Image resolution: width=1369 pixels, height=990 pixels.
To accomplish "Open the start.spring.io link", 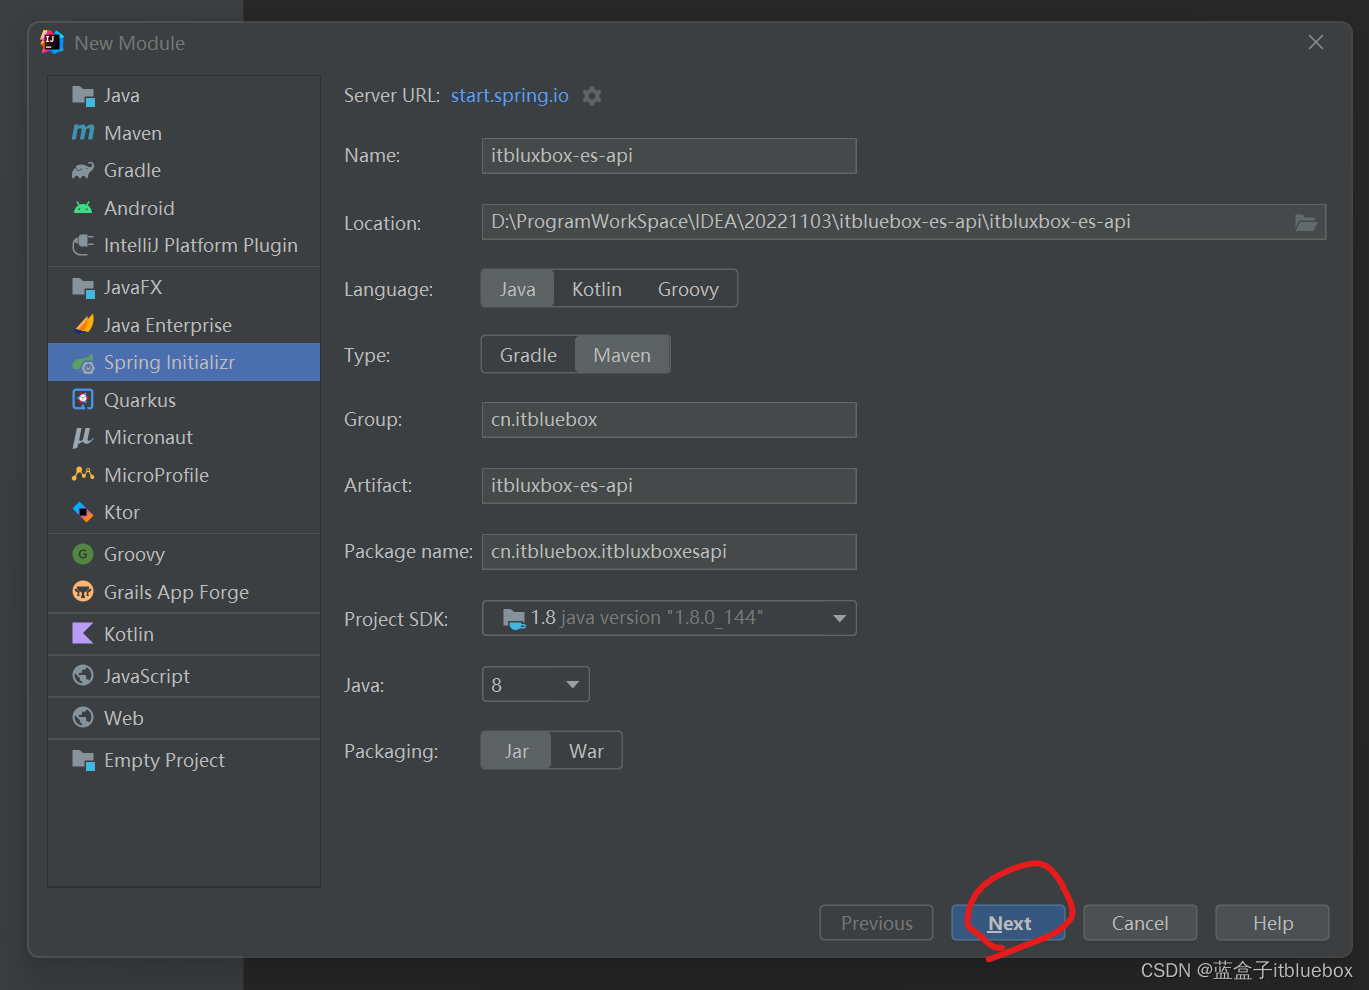I will pos(509,95).
